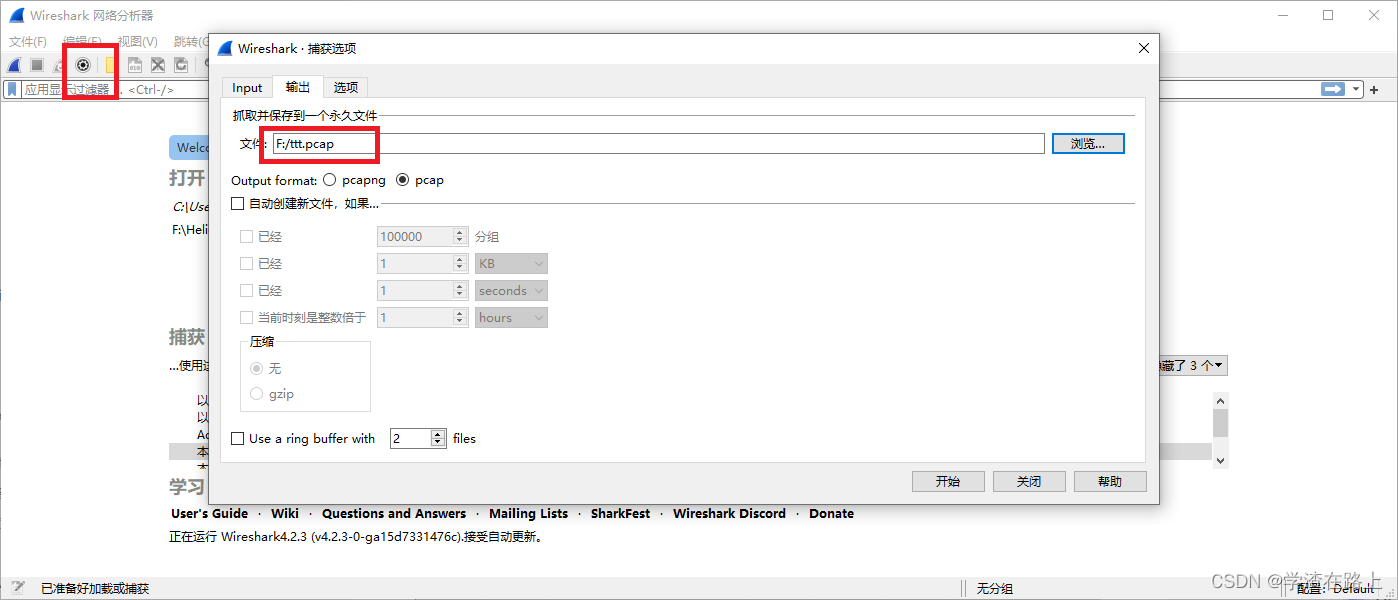The width and height of the screenshot is (1398, 600).
Task: Open the 文件(F) menu
Action: [x=28, y=42]
